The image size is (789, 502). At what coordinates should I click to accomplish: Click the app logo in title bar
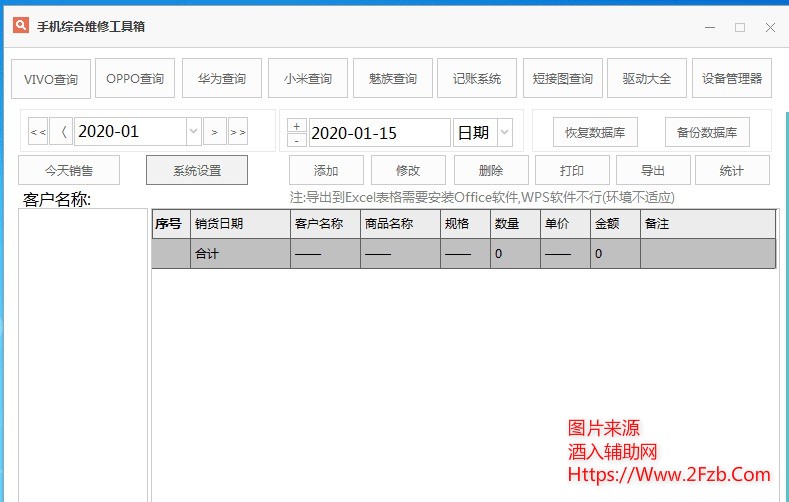click(21, 26)
